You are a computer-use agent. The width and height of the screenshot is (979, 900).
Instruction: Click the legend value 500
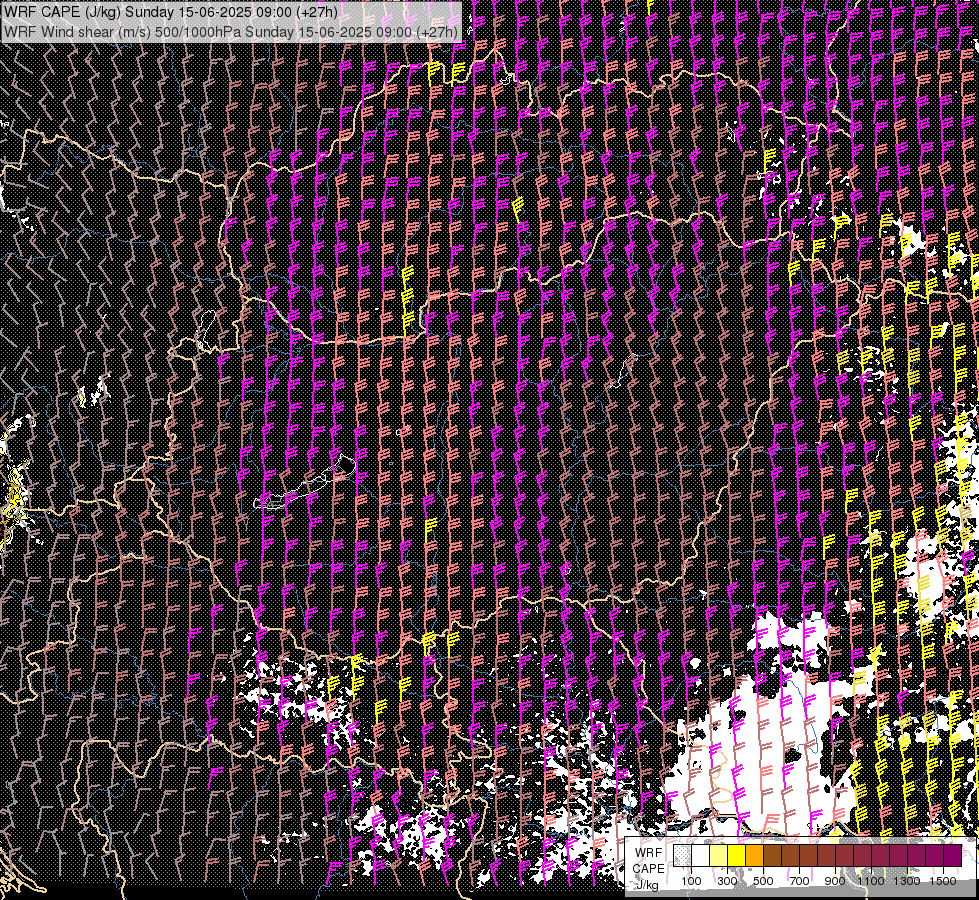click(x=763, y=881)
